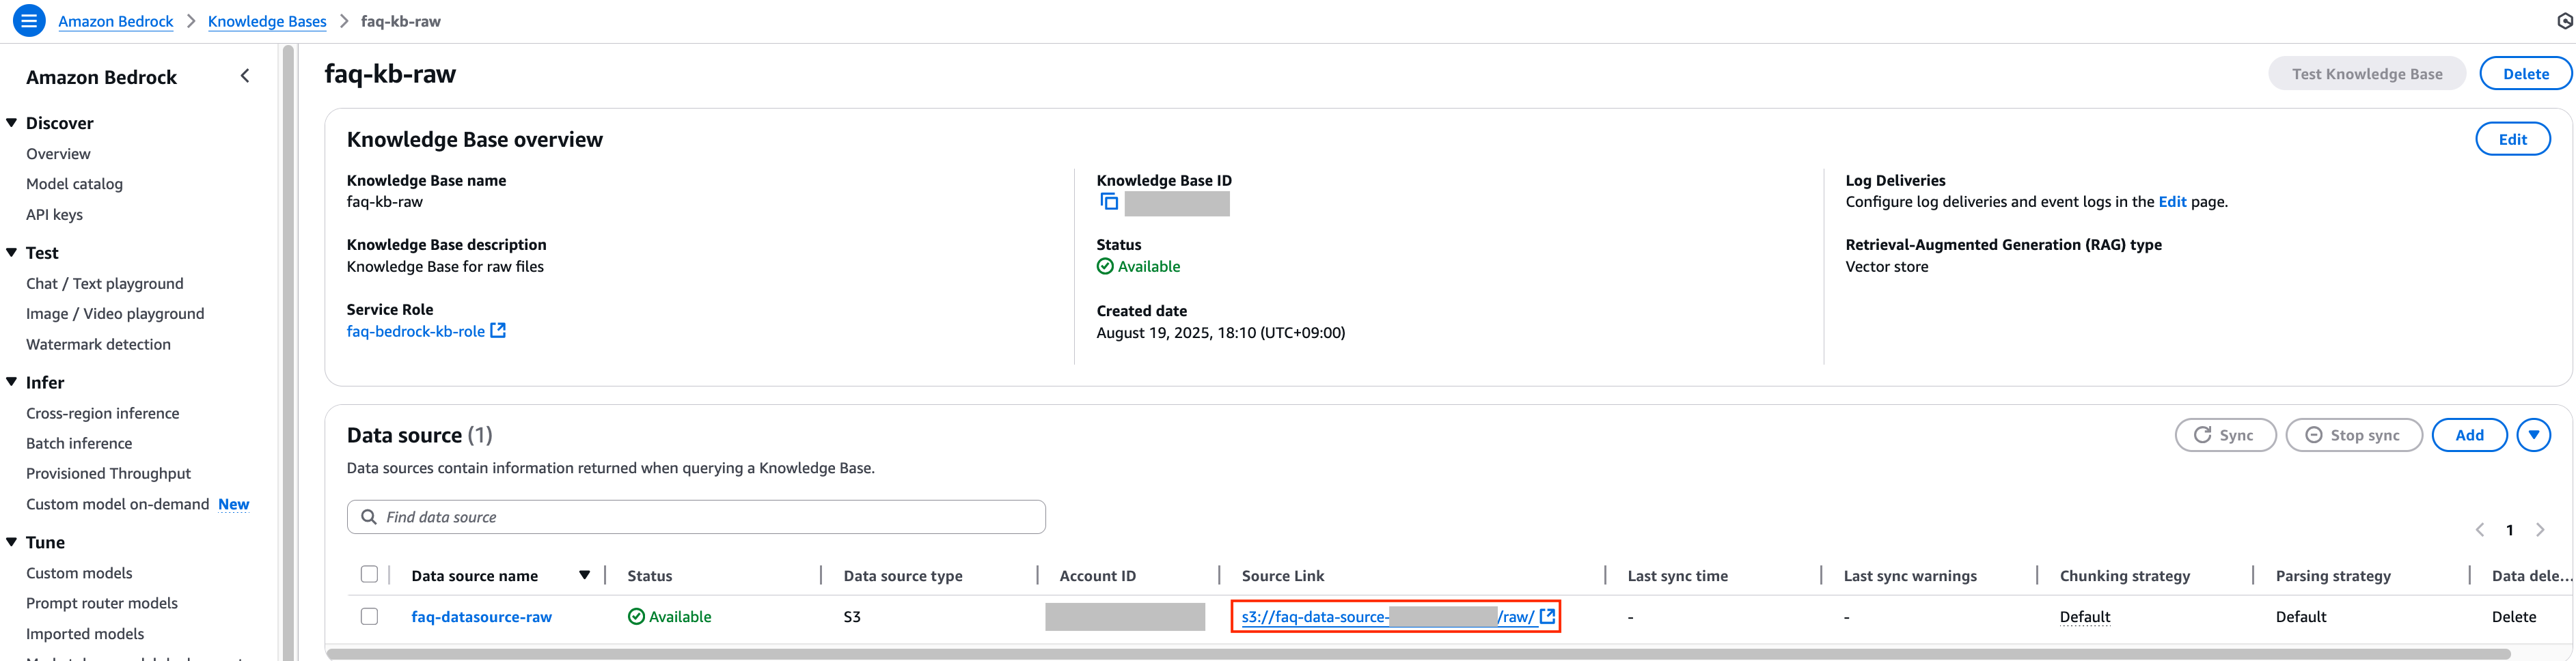Open Cross-region inference
This screenshot has width=2576, height=661.
point(103,414)
